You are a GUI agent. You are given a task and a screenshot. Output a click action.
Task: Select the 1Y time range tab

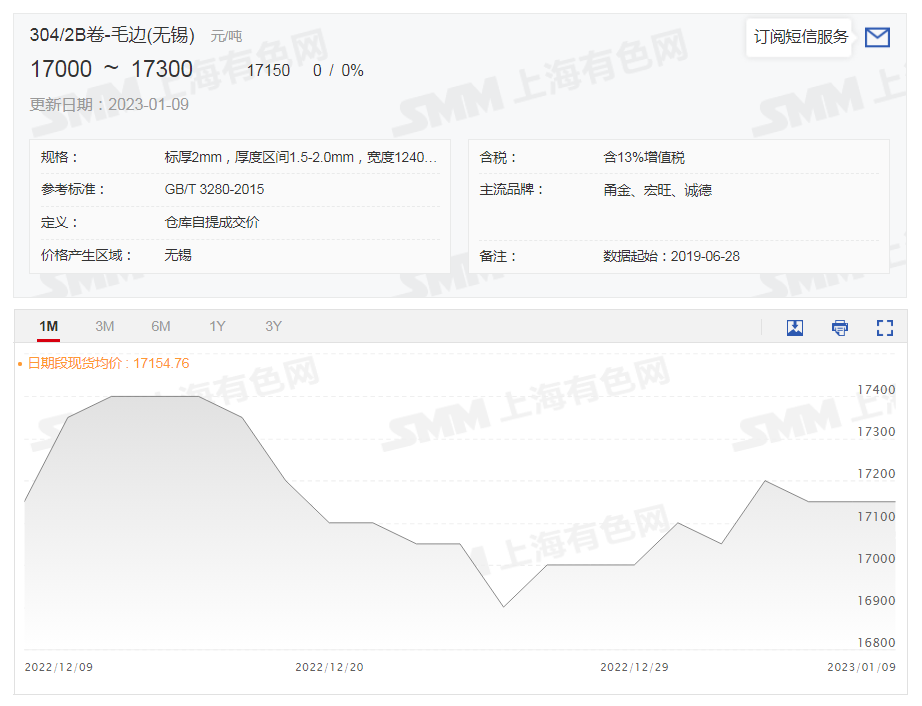218,326
